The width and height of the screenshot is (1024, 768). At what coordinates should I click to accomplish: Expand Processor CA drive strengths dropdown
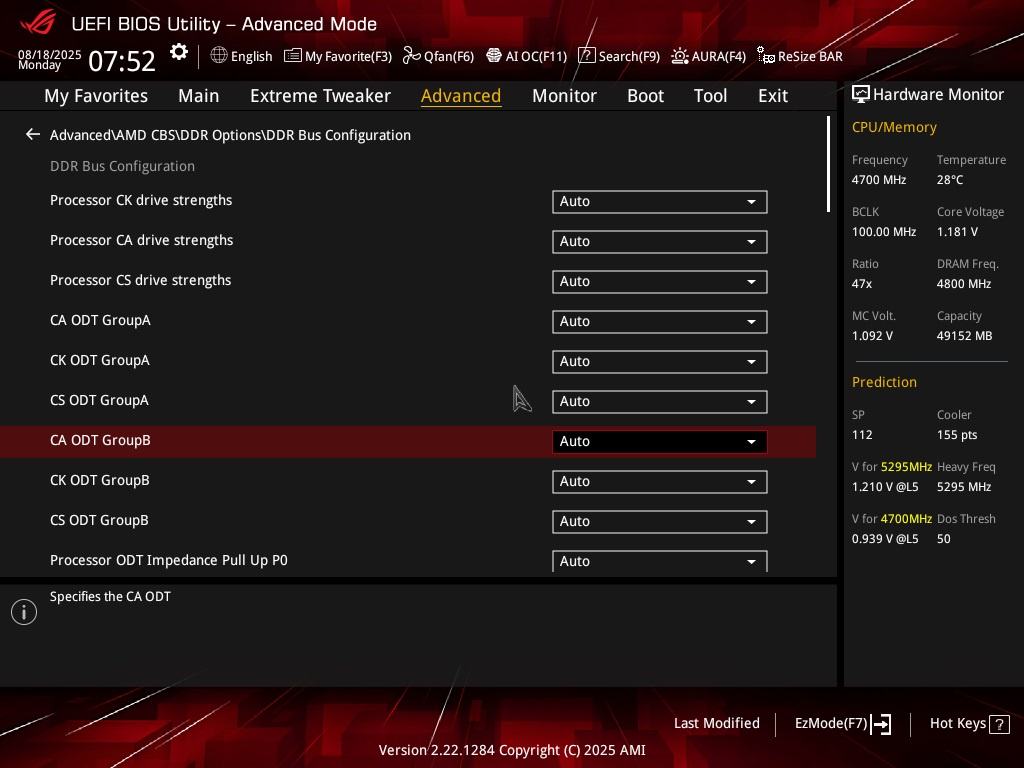pyautogui.click(x=659, y=241)
